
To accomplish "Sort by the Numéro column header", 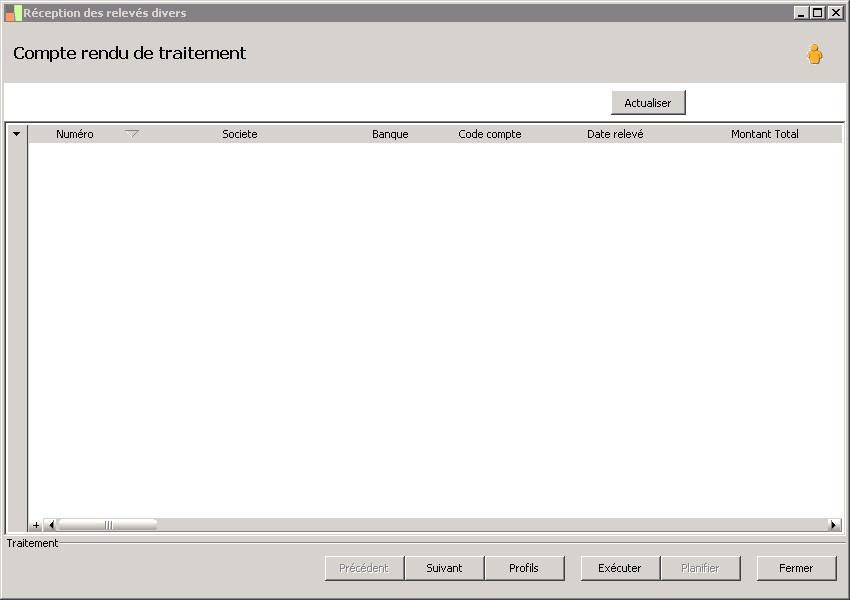I will pyautogui.click(x=75, y=134).
